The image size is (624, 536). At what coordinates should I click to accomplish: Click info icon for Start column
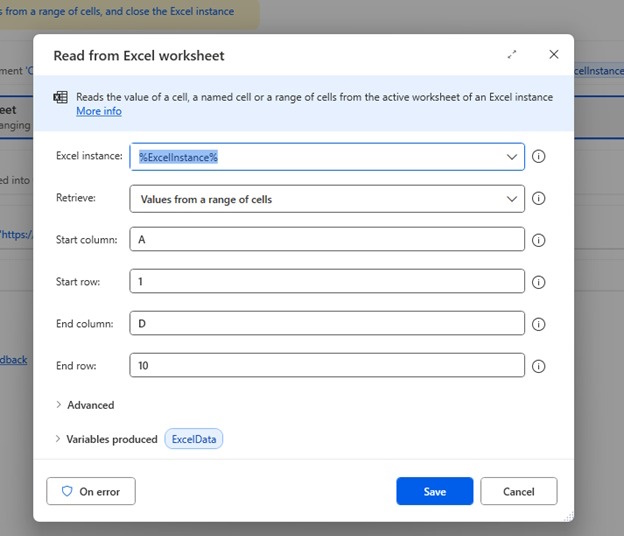pyautogui.click(x=538, y=240)
